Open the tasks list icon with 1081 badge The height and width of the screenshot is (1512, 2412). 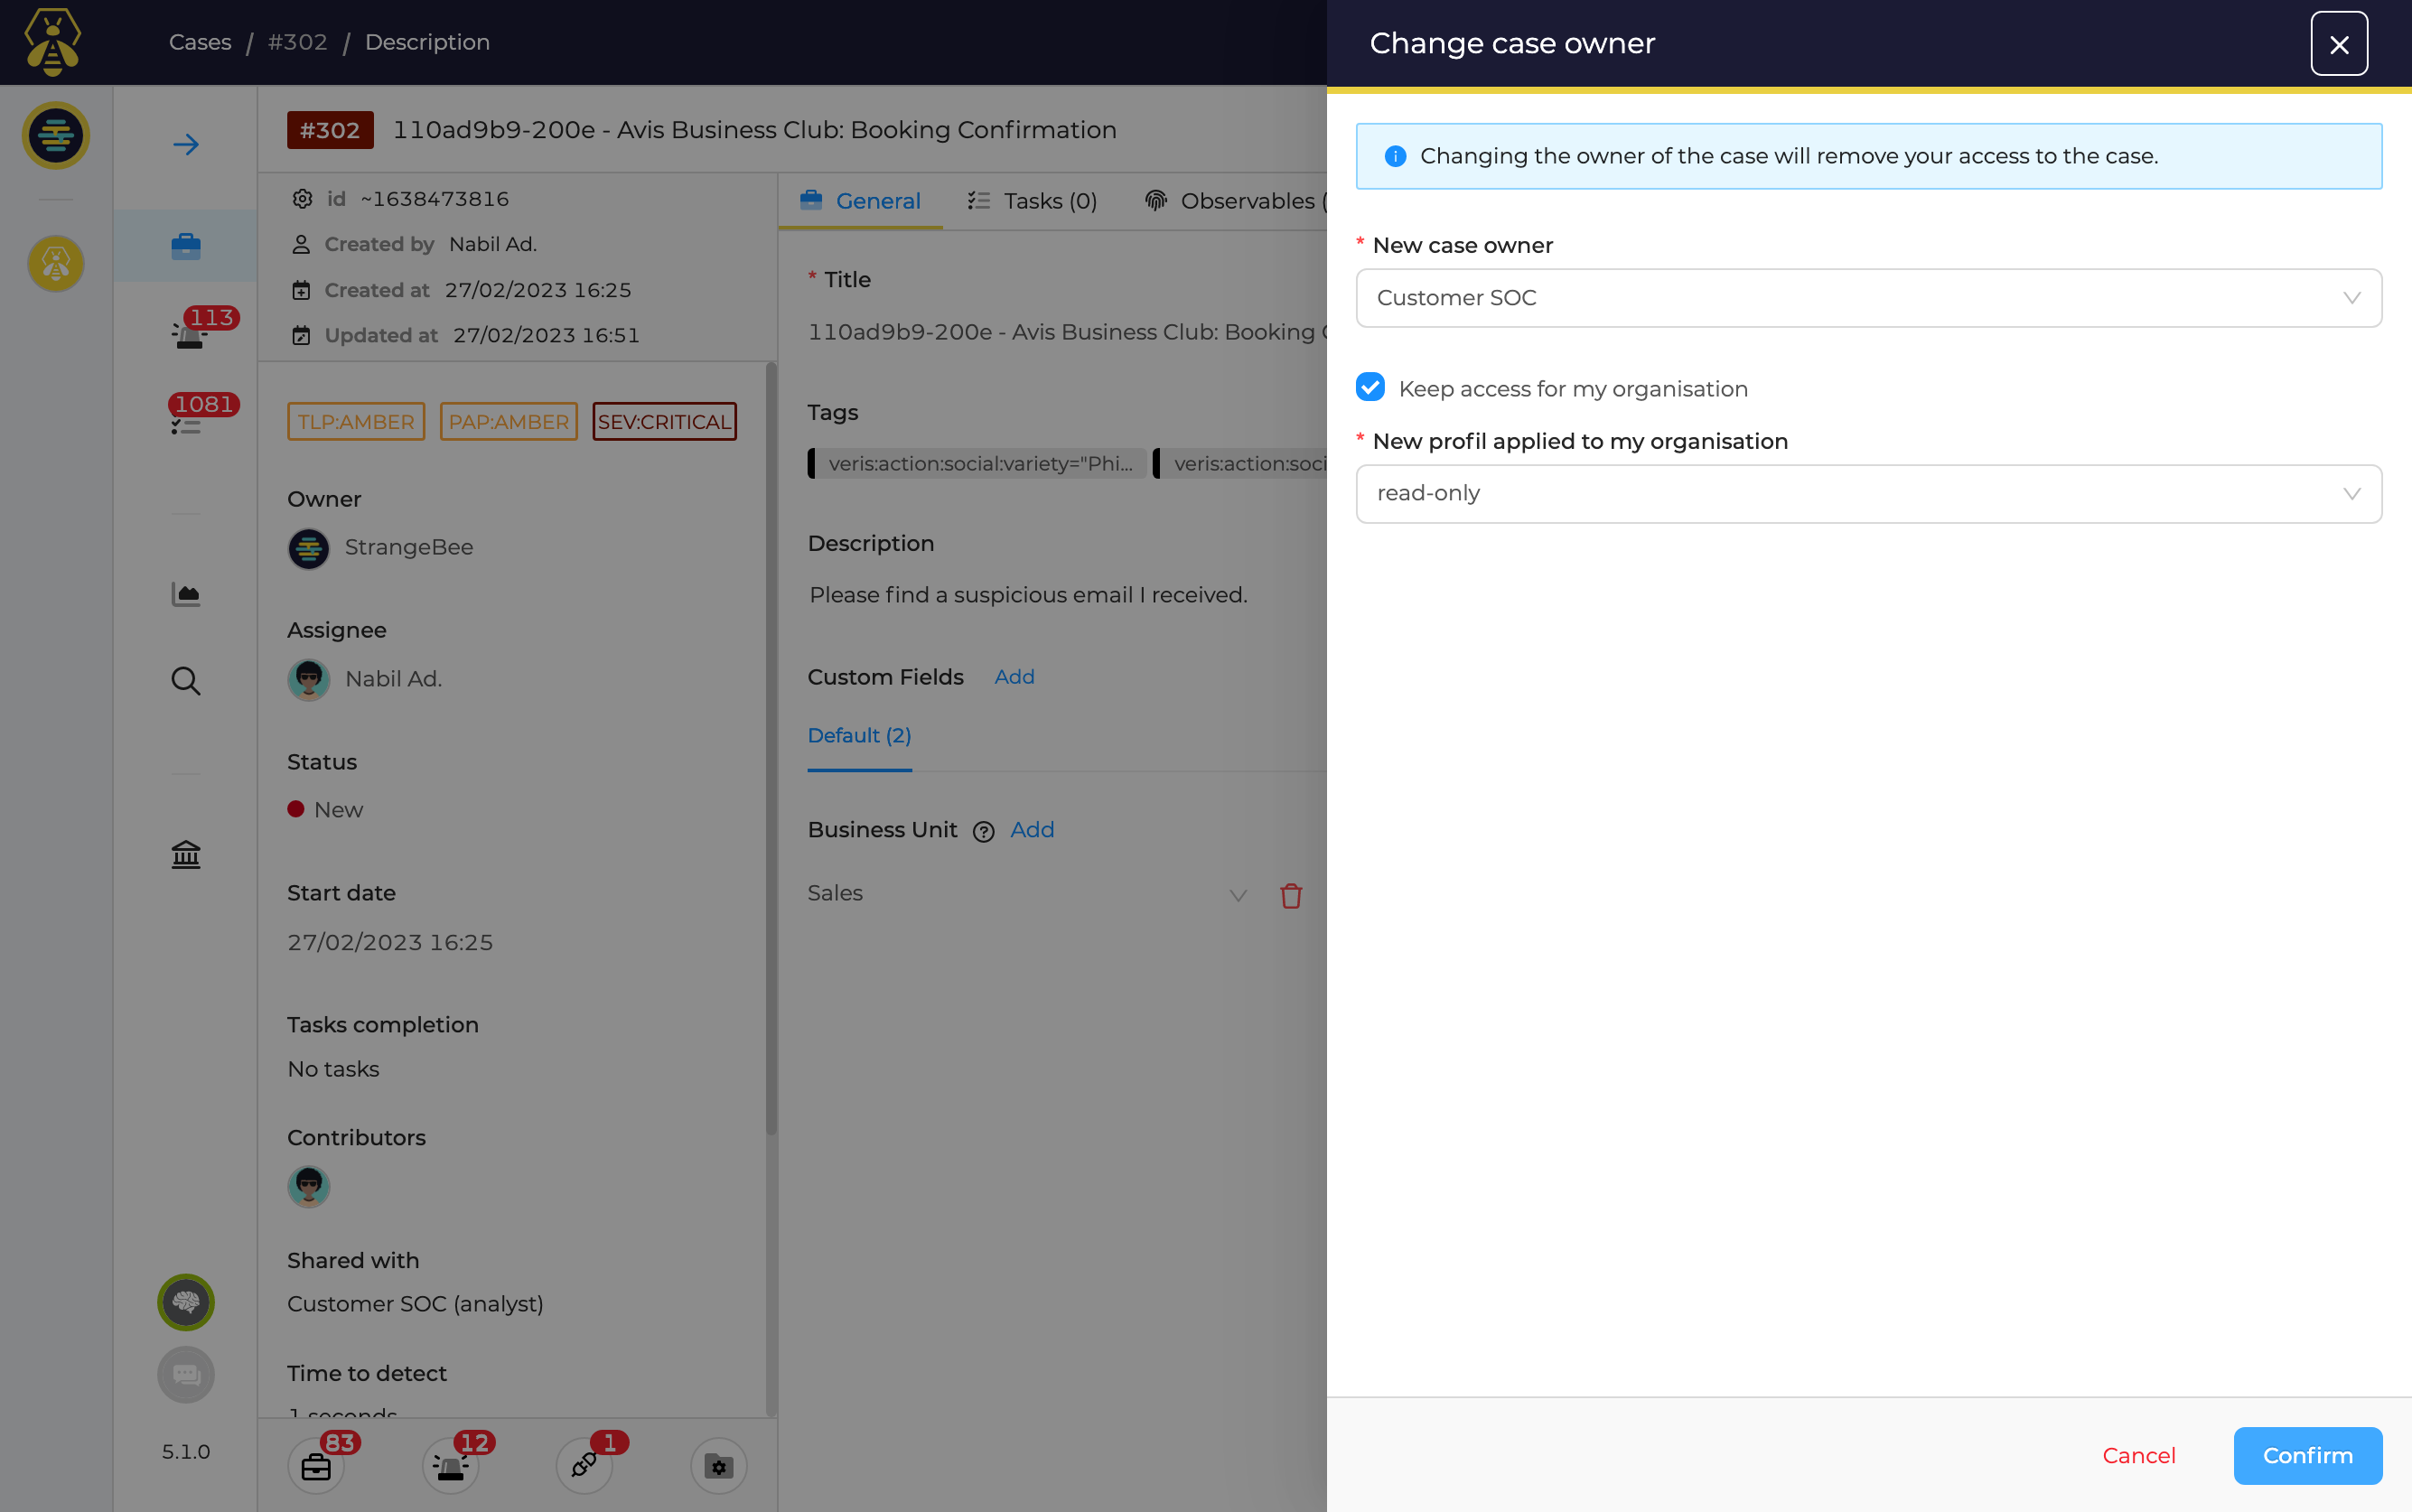tap(186, 424)
